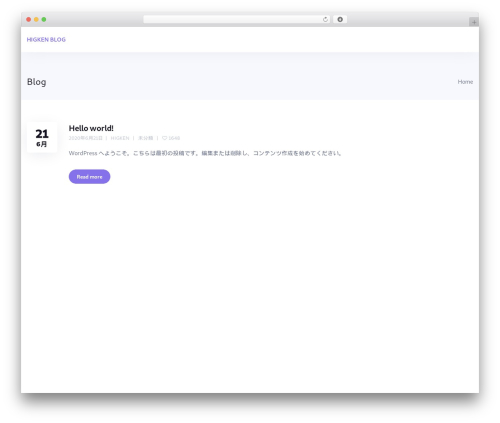Click the HIGKEN BLOG site title
The width and height of the screenshot is (500, 423).
[46, 40]
